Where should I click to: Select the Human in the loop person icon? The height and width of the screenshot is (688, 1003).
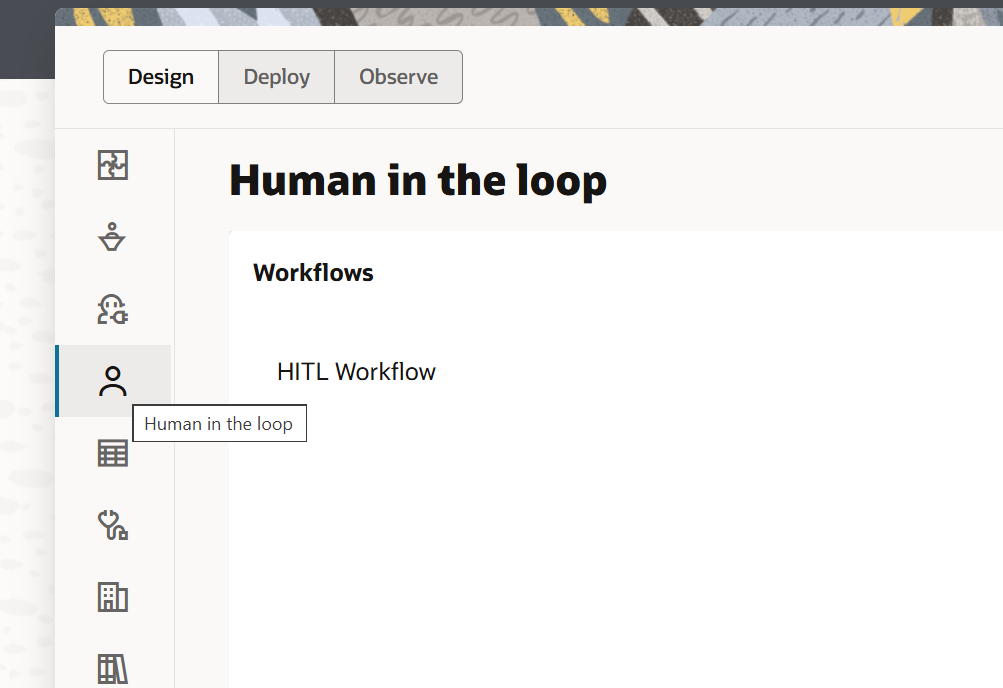[113, 381]
